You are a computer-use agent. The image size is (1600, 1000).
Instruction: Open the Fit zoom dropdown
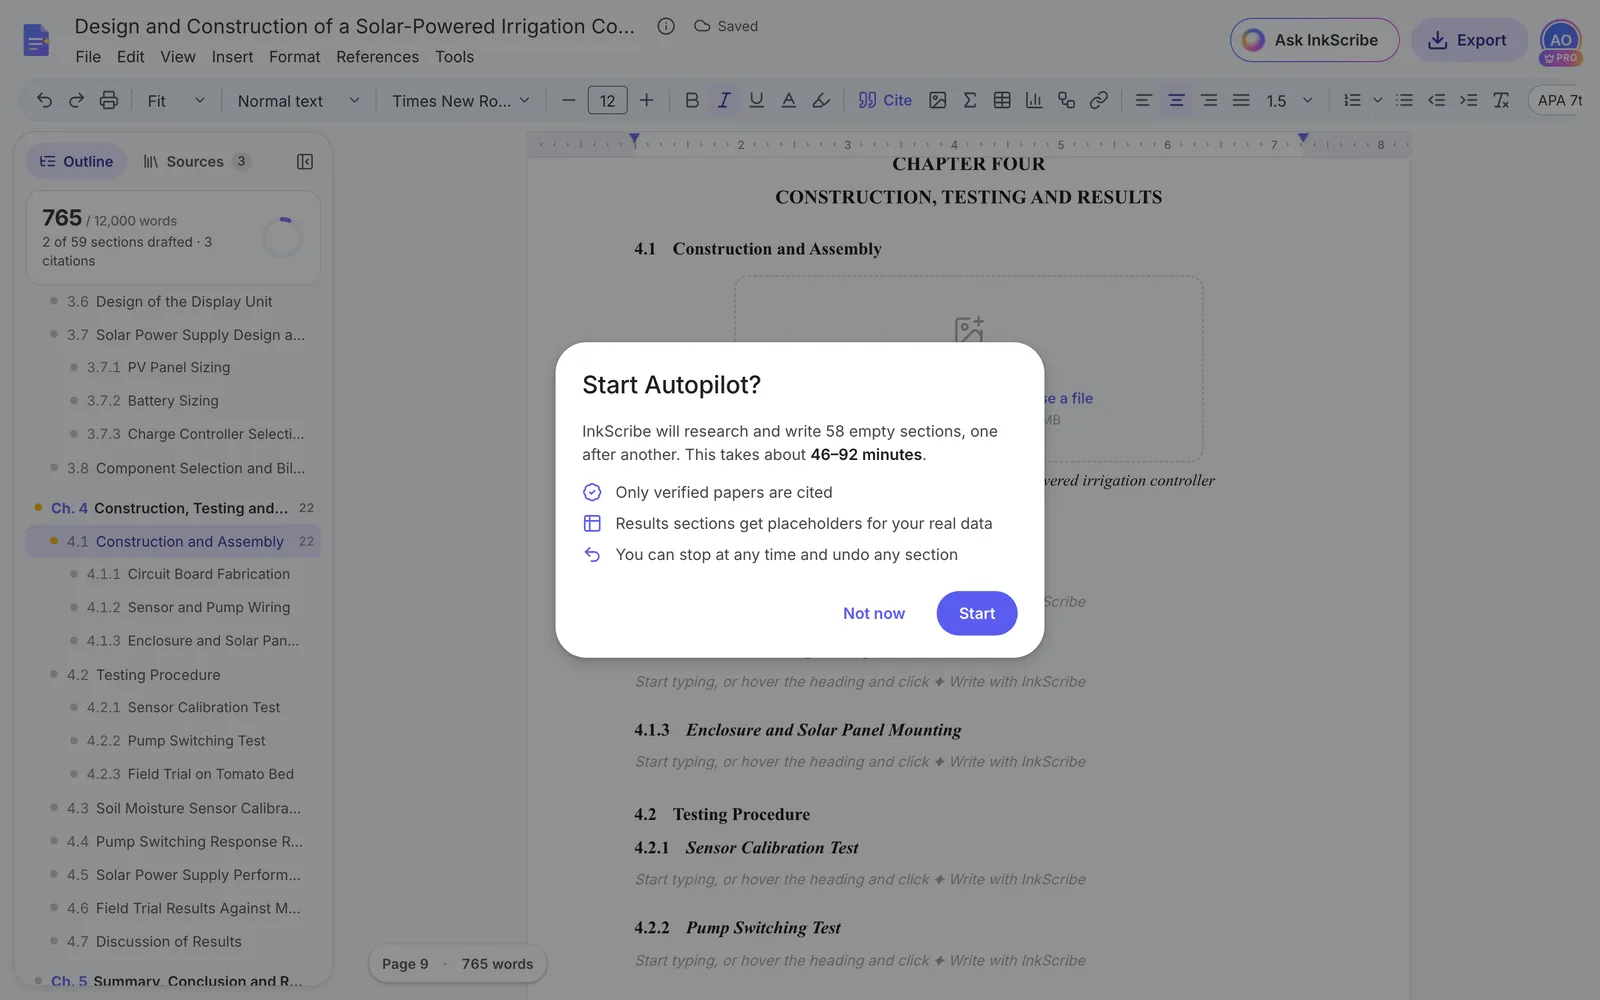(176, 100)
